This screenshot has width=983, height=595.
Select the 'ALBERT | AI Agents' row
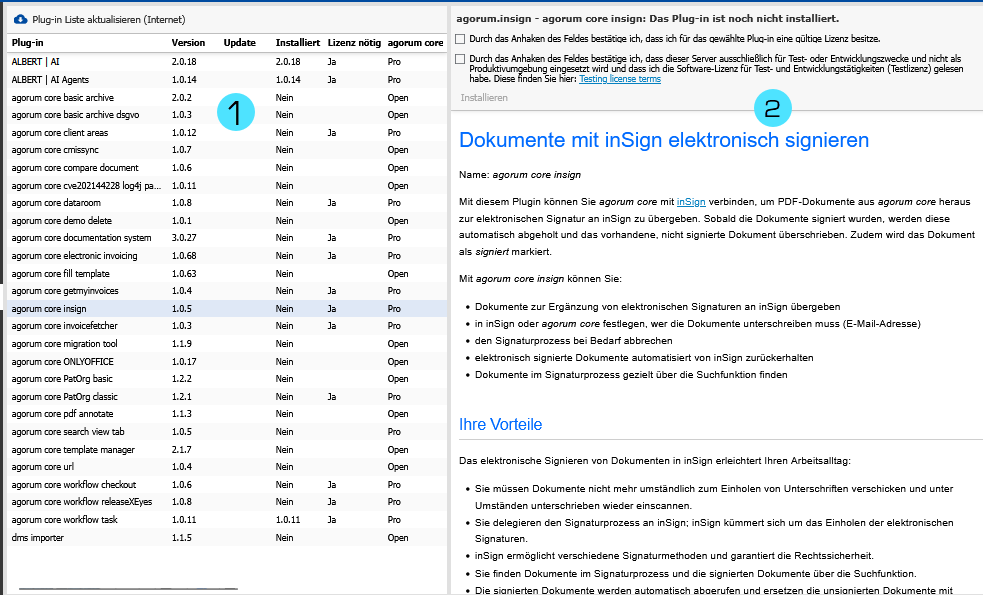227,80
